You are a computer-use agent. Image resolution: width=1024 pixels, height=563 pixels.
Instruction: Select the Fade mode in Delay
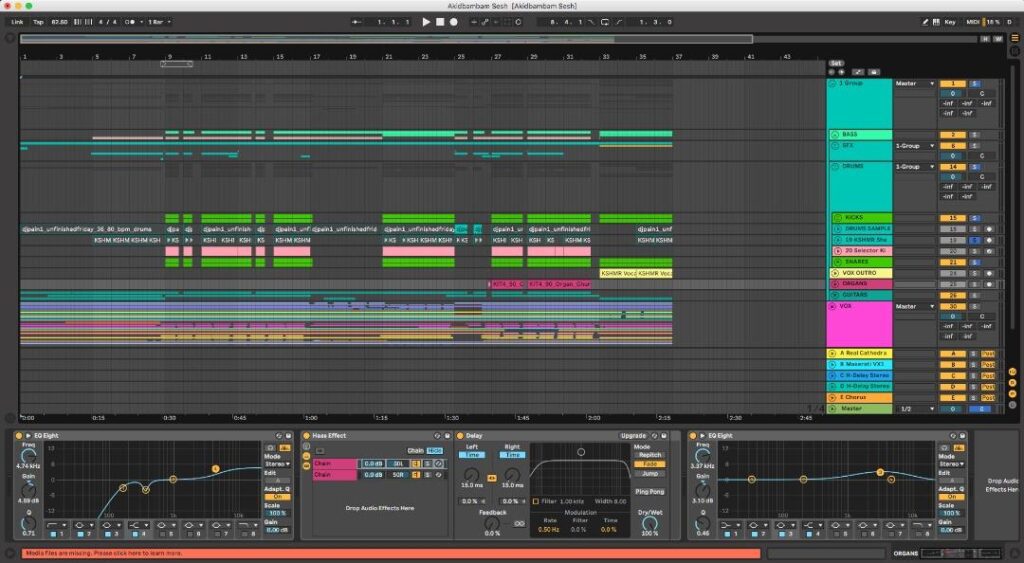pyautogui.click(x=649, y=464)
